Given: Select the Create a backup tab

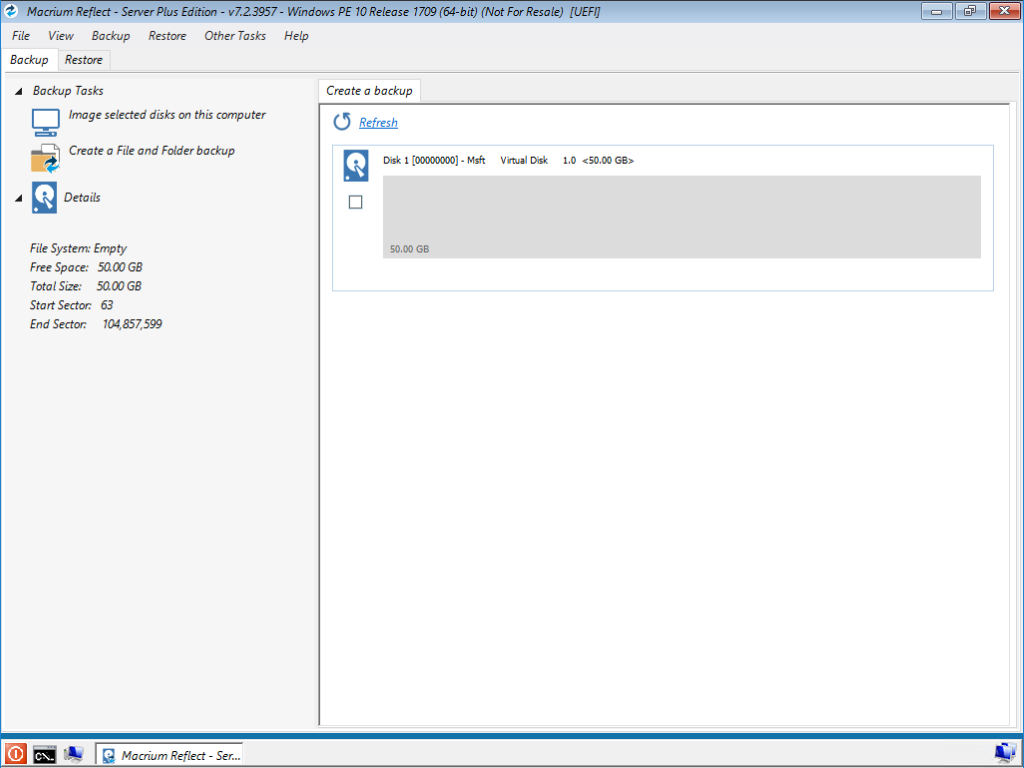Looking at the screenshot, I should [x=369, y=91].
